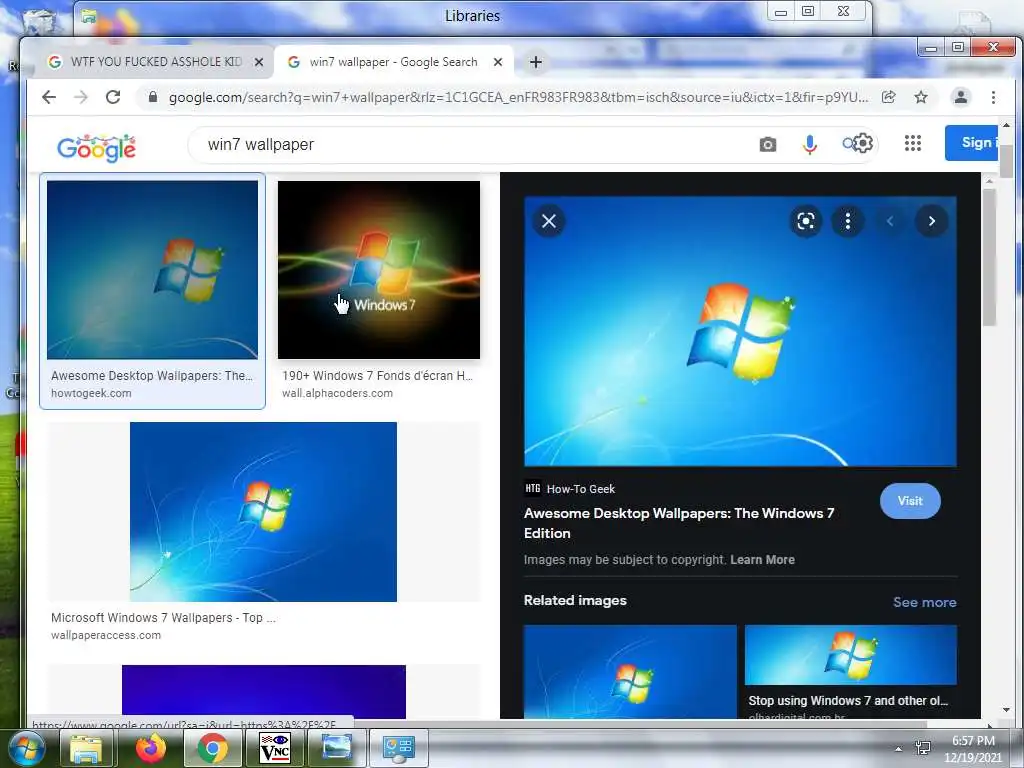Open the Google apps grid
Image resolution: width=1024 pixels, height=768 pixels.
click(913, 143)
